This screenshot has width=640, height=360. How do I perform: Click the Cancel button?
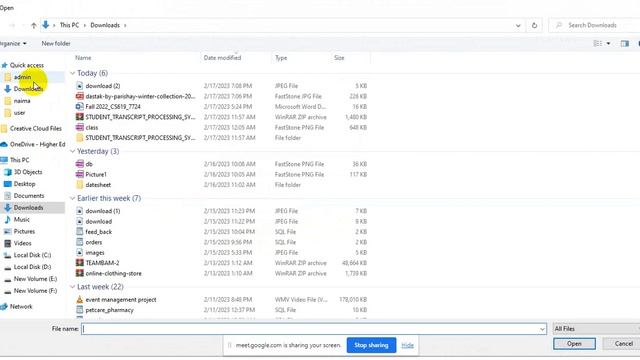click(623, 344)
